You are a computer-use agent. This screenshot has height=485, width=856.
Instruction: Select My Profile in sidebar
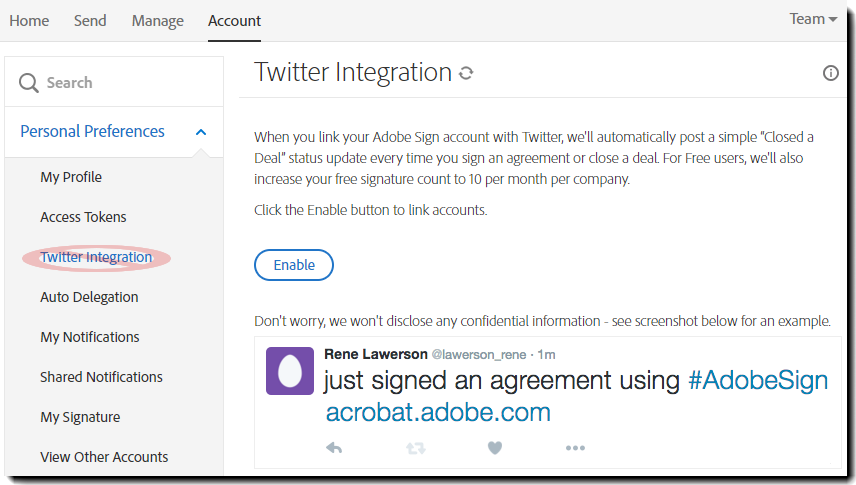click(71, 177)
